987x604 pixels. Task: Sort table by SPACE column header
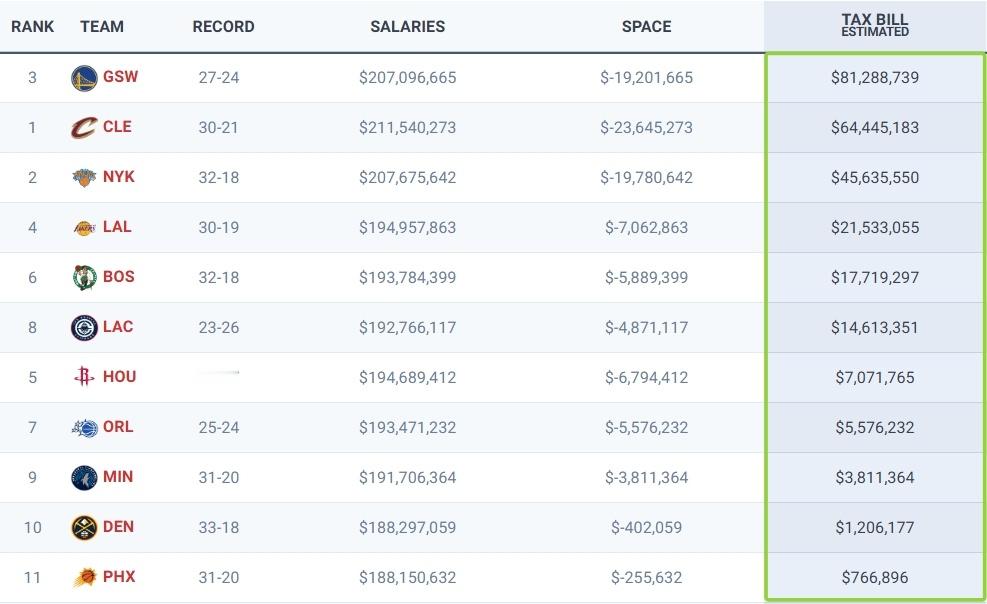pyautogui.click(x=646, y=26)
